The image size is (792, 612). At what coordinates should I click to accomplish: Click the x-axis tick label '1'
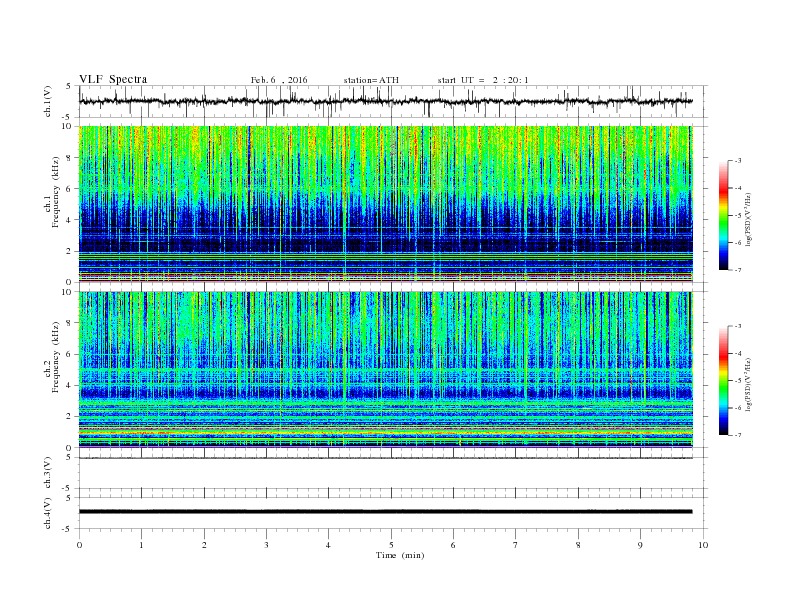click(x=141, y=545)
